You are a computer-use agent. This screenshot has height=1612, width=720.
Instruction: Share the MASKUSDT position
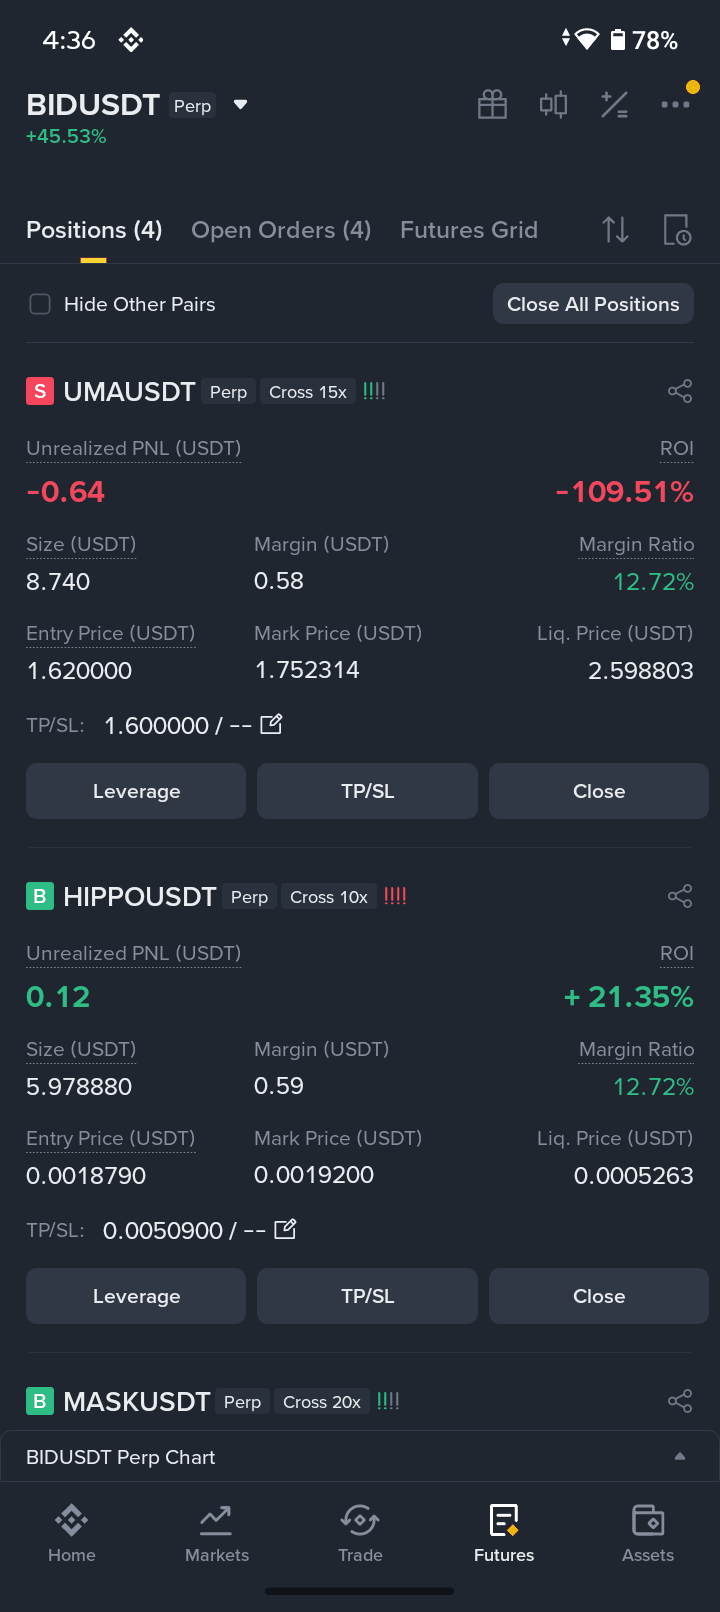click(x=680, y=1401)
